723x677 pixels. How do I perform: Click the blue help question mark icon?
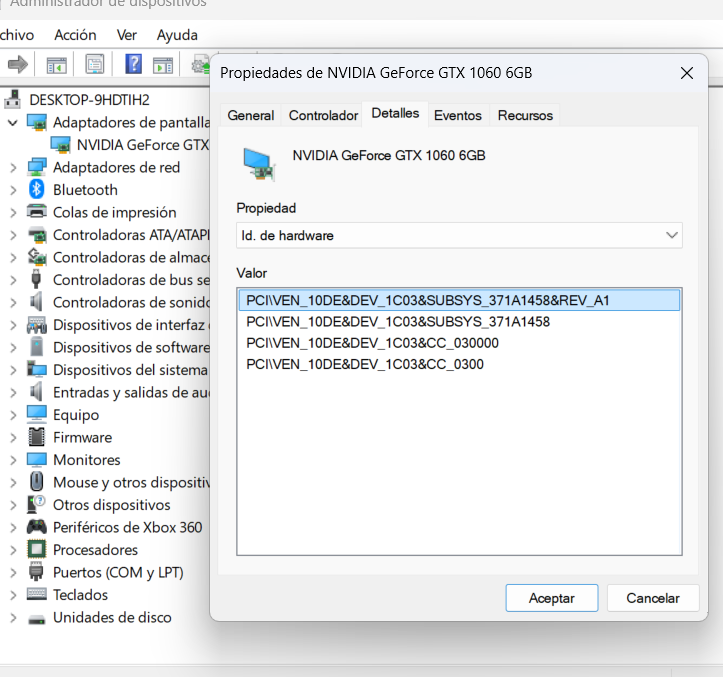pyautogui.click(x=133, y=64)
